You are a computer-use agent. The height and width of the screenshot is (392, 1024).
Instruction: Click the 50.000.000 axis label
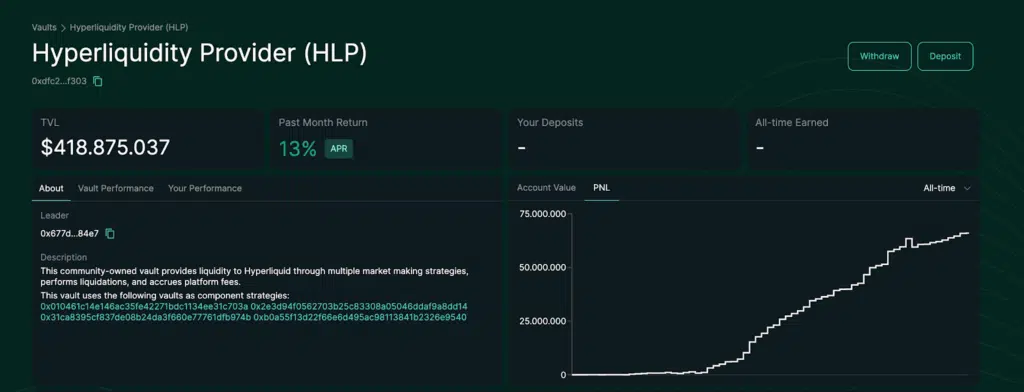(x=542, y=267)
